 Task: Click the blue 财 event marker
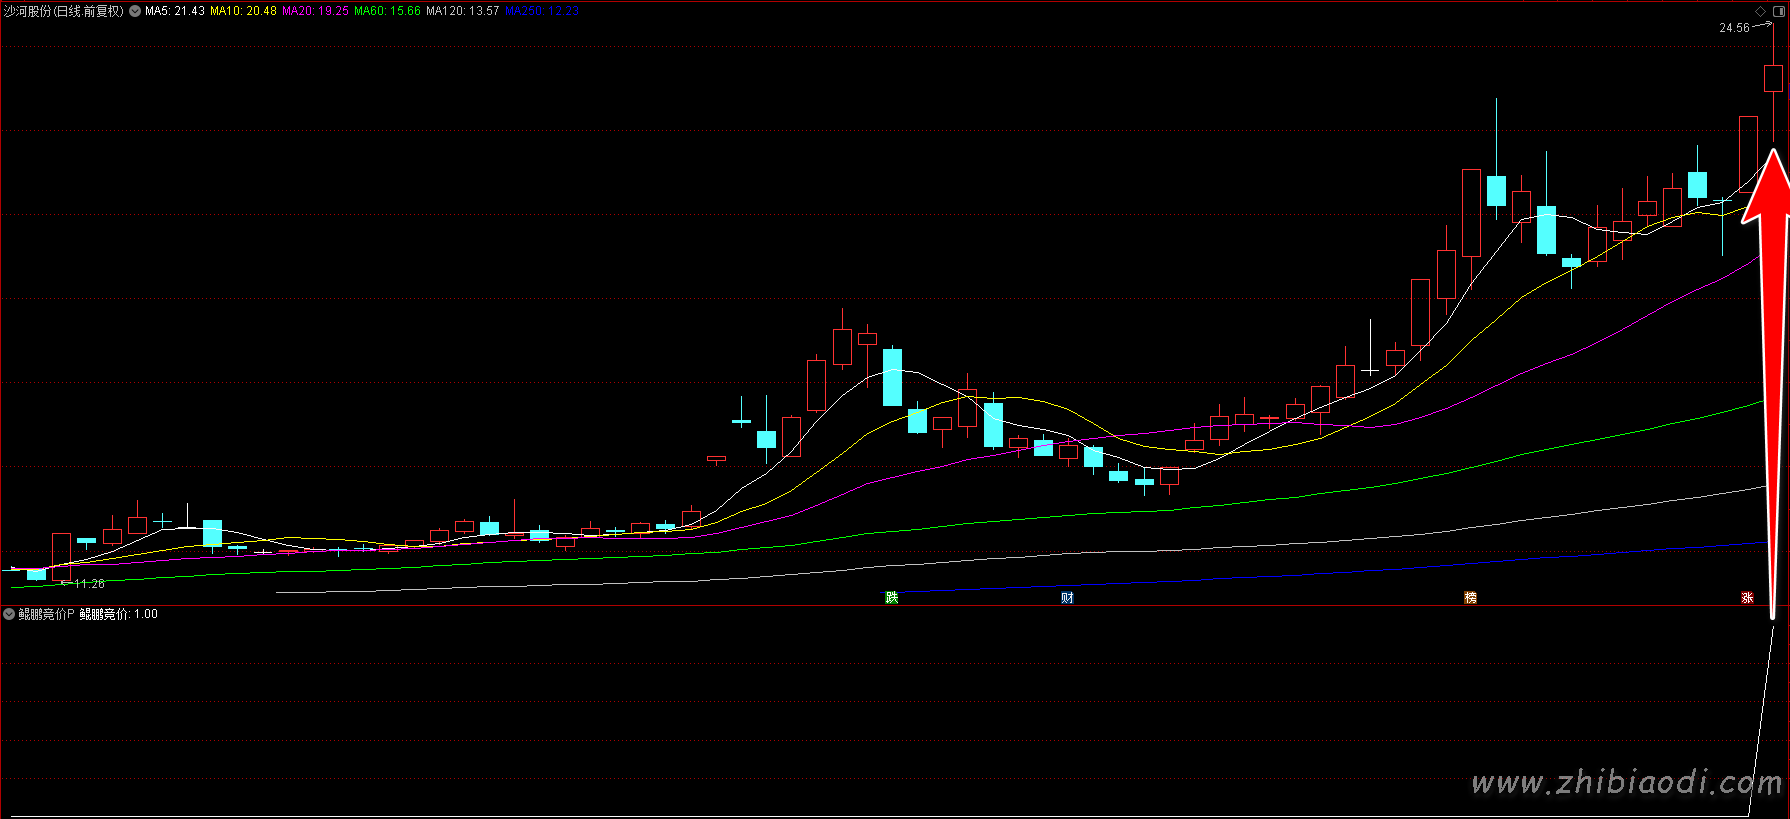click(x=1068, y=598)
